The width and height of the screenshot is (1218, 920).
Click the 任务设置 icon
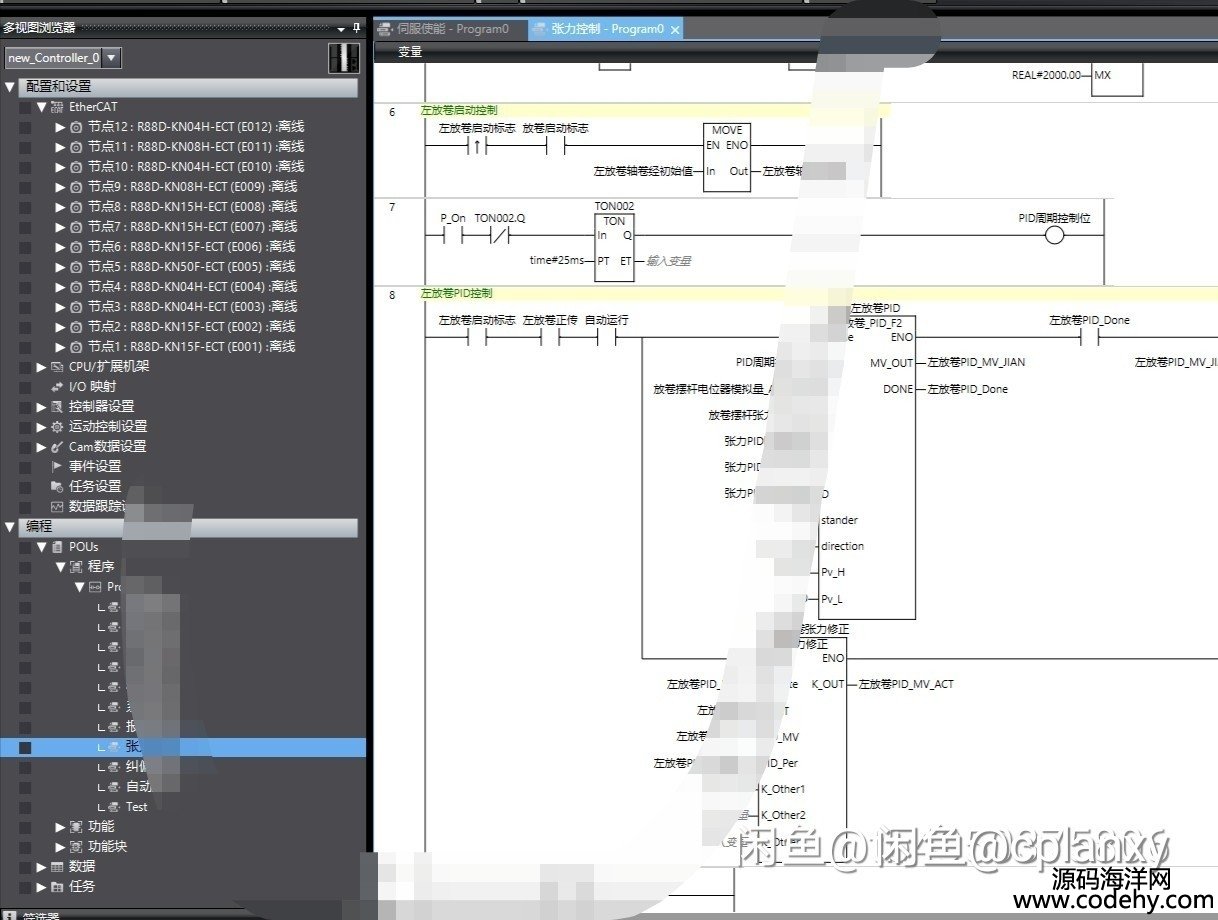[57, 487]
